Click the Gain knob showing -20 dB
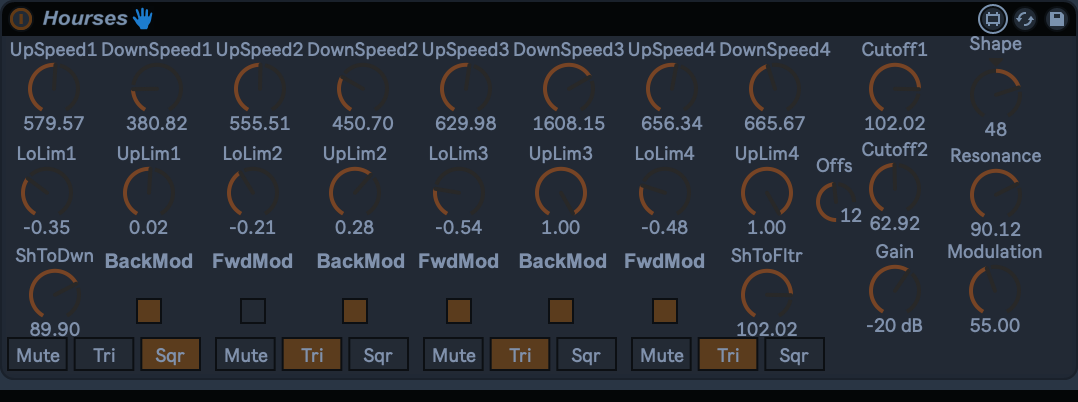The height and width of the screenshot is (402, 1078). tap(893, 291)
